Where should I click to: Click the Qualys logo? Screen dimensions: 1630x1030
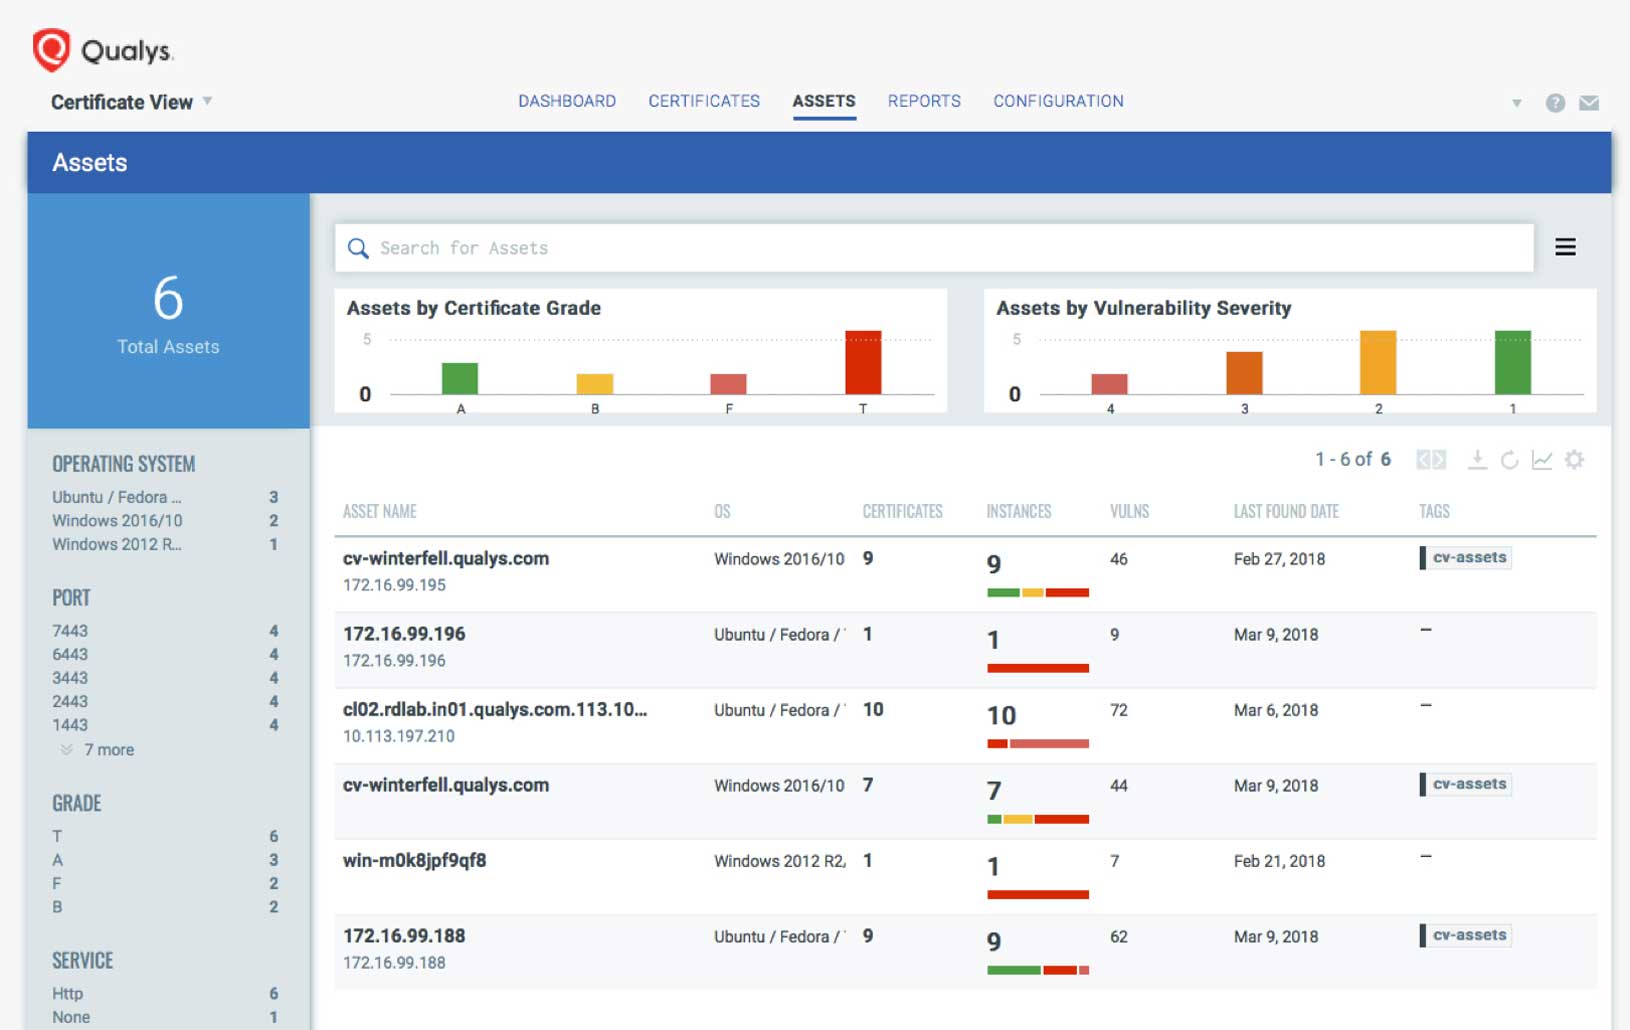(x=103, y=50)
